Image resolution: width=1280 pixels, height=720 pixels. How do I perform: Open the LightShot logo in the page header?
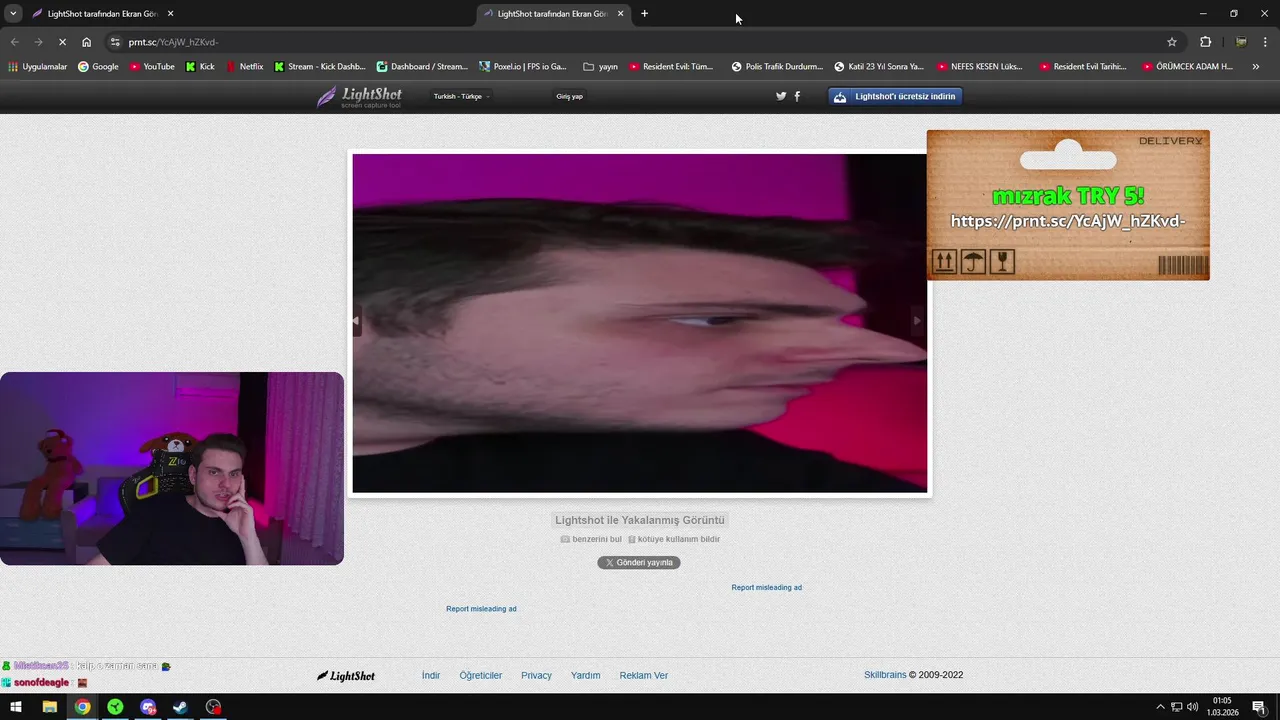pyautogui.click(x=359, y=97)
